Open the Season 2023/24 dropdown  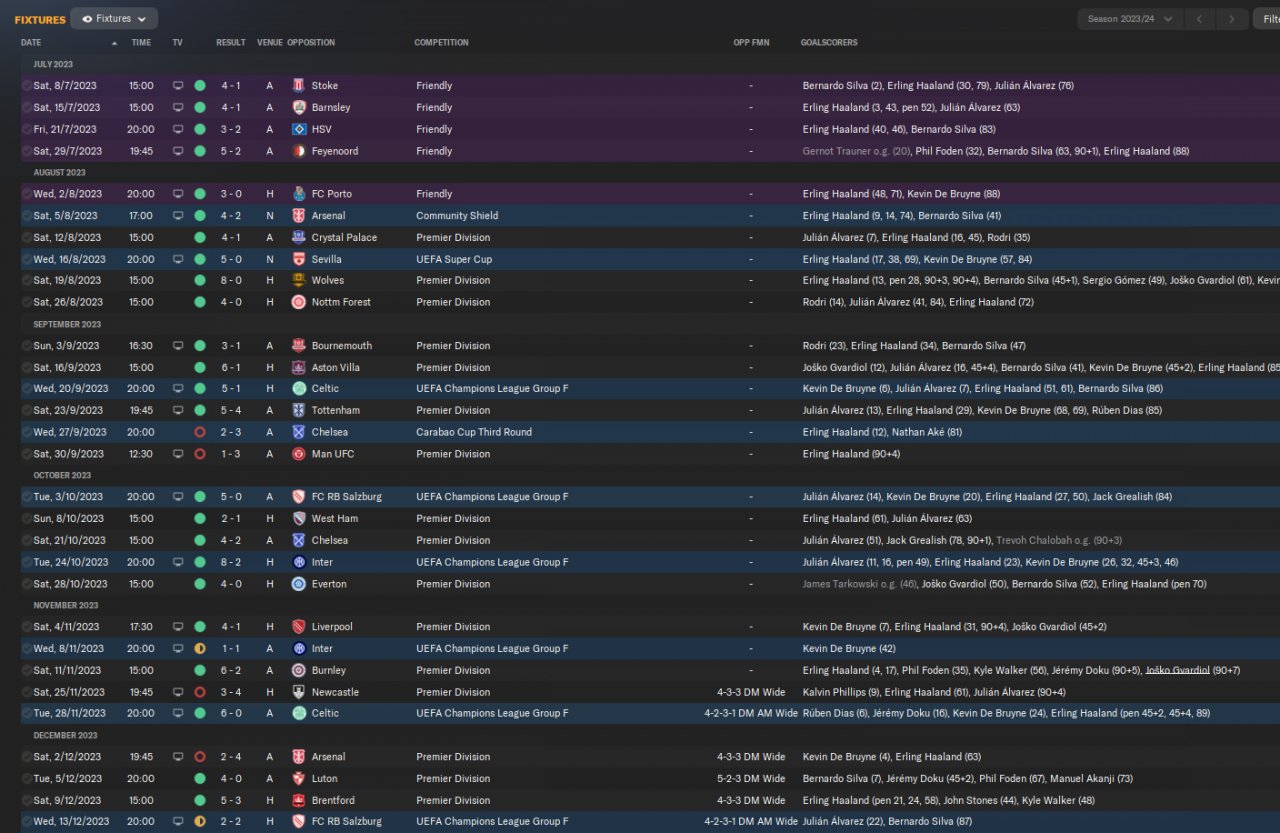(x=1129, y=19)
